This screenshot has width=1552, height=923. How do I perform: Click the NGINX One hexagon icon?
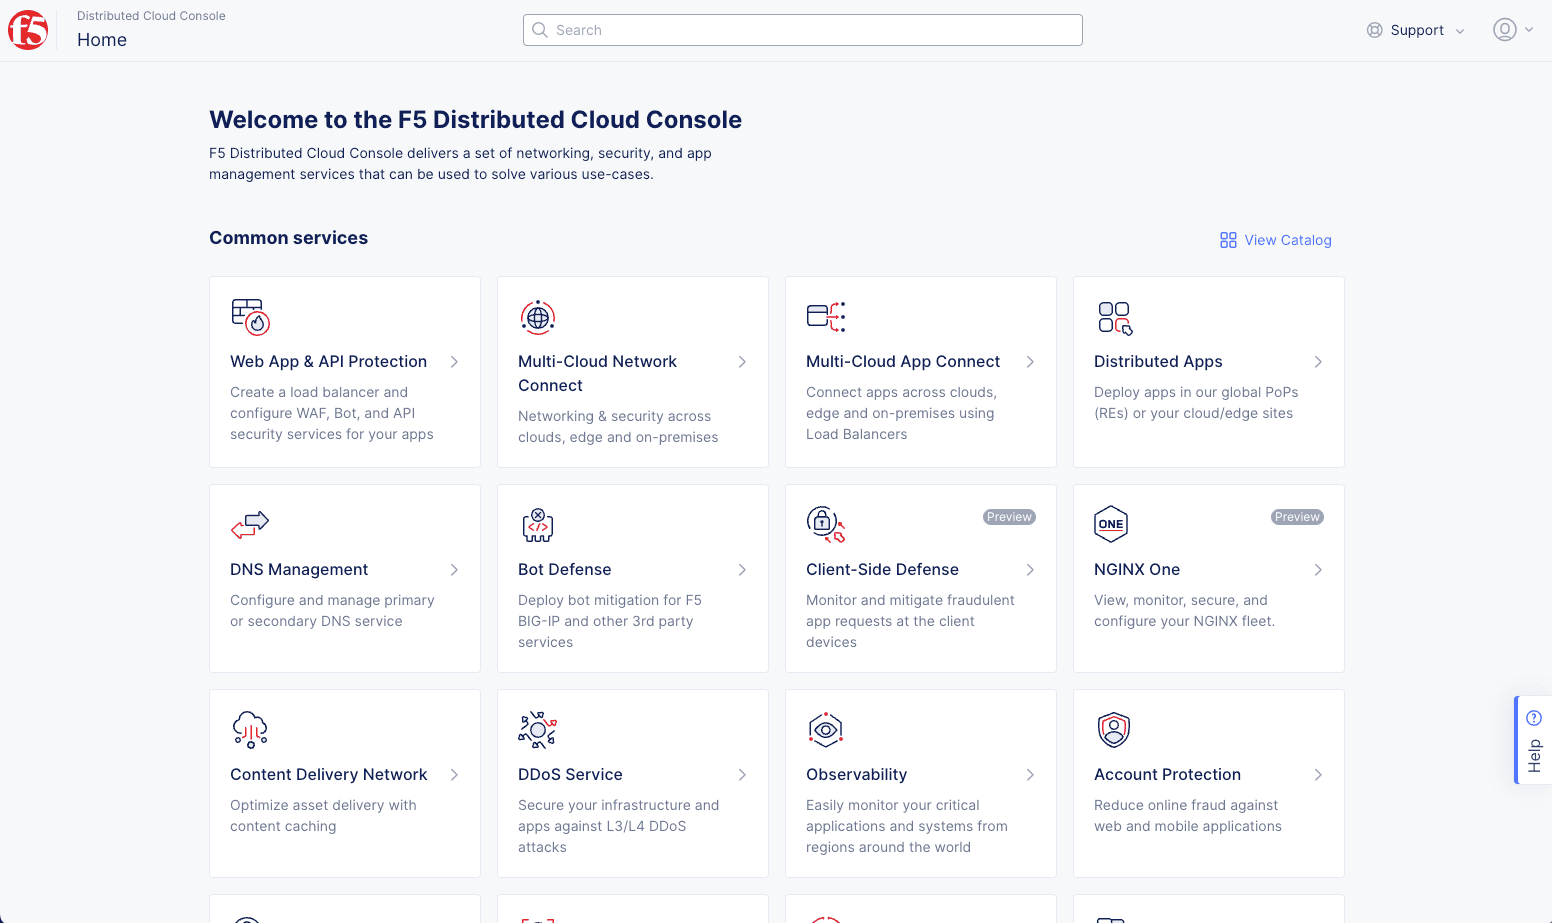point(1111,524)
